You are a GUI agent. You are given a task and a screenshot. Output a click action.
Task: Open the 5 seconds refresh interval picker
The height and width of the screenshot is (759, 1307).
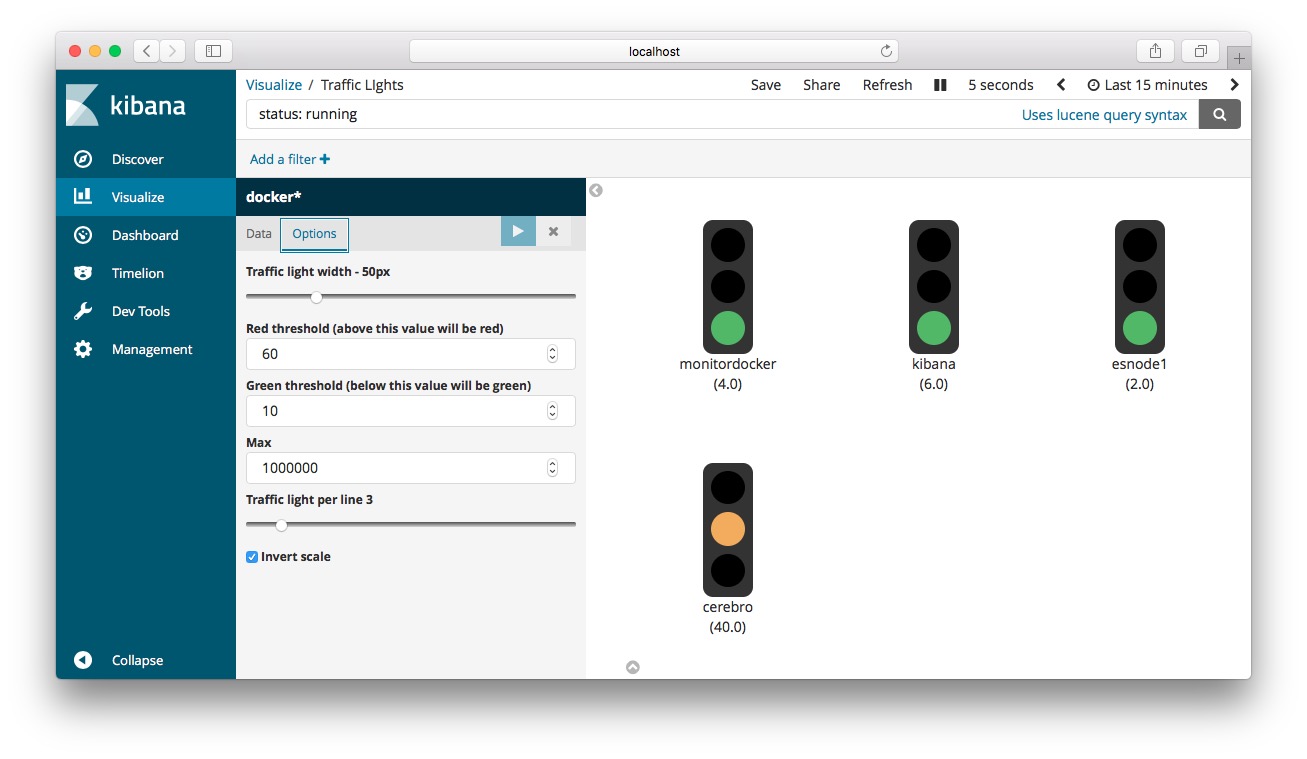point(1001,85)
